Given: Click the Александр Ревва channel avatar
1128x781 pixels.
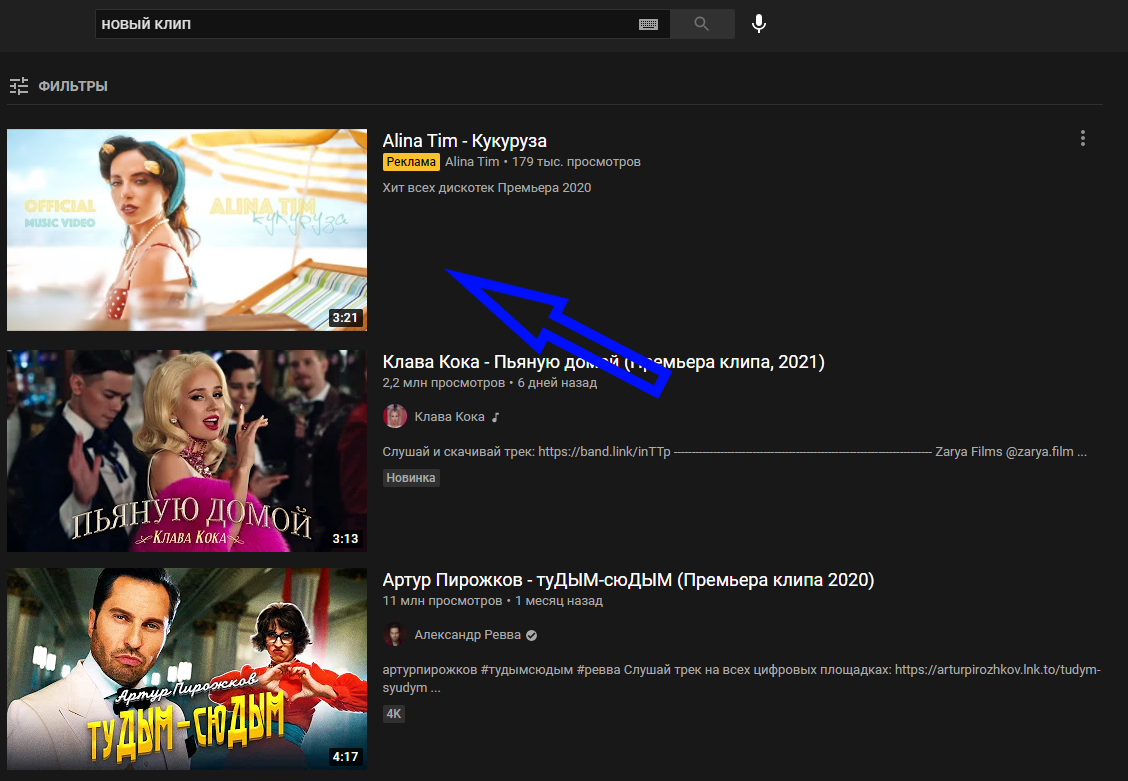Looking at the screenshot, I should tap(395, 635).
